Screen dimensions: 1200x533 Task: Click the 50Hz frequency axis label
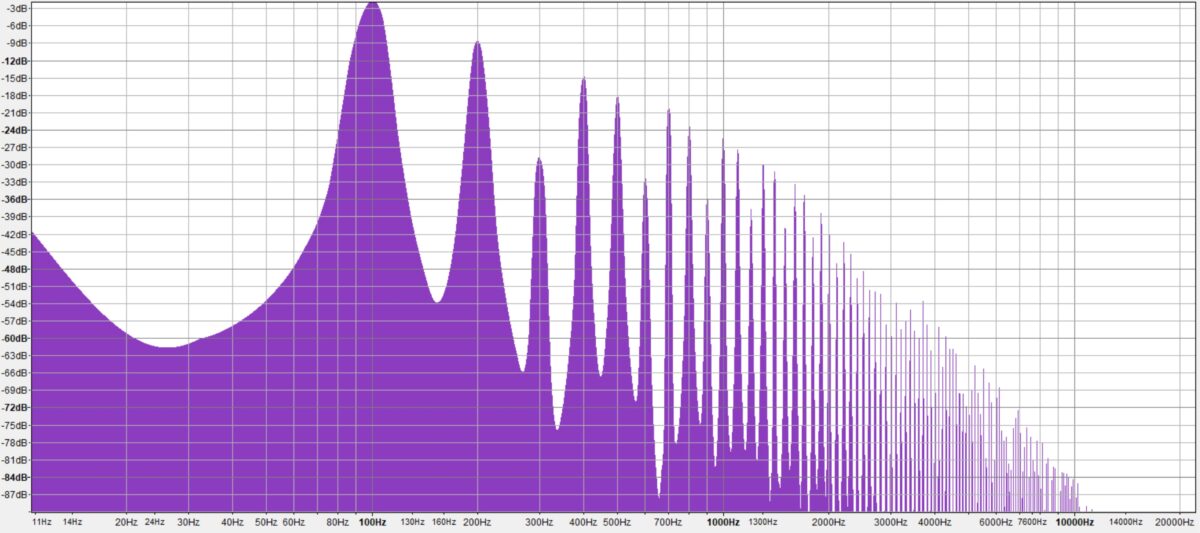[266, 522]
